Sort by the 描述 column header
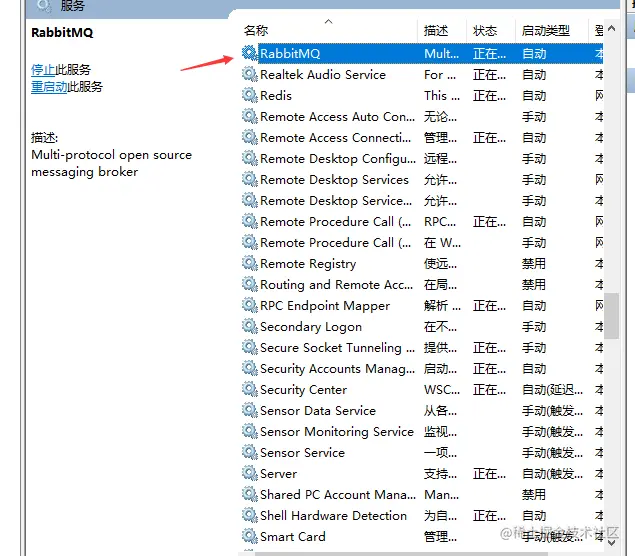This screenshot has width=635, height=556. coord(436,31)
